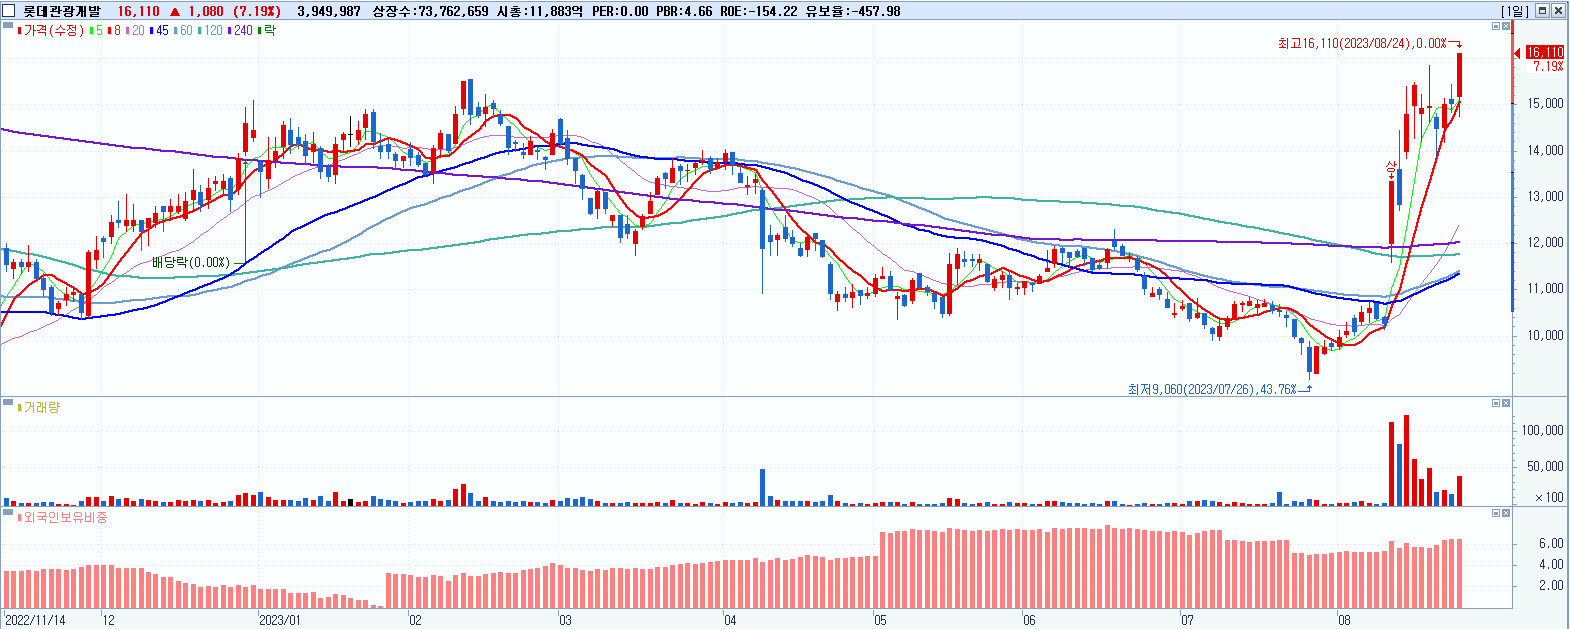This screenshot has height=629, width=1570.
Task: Click the ROE:-154.22 value
Action: click(759, 11)
